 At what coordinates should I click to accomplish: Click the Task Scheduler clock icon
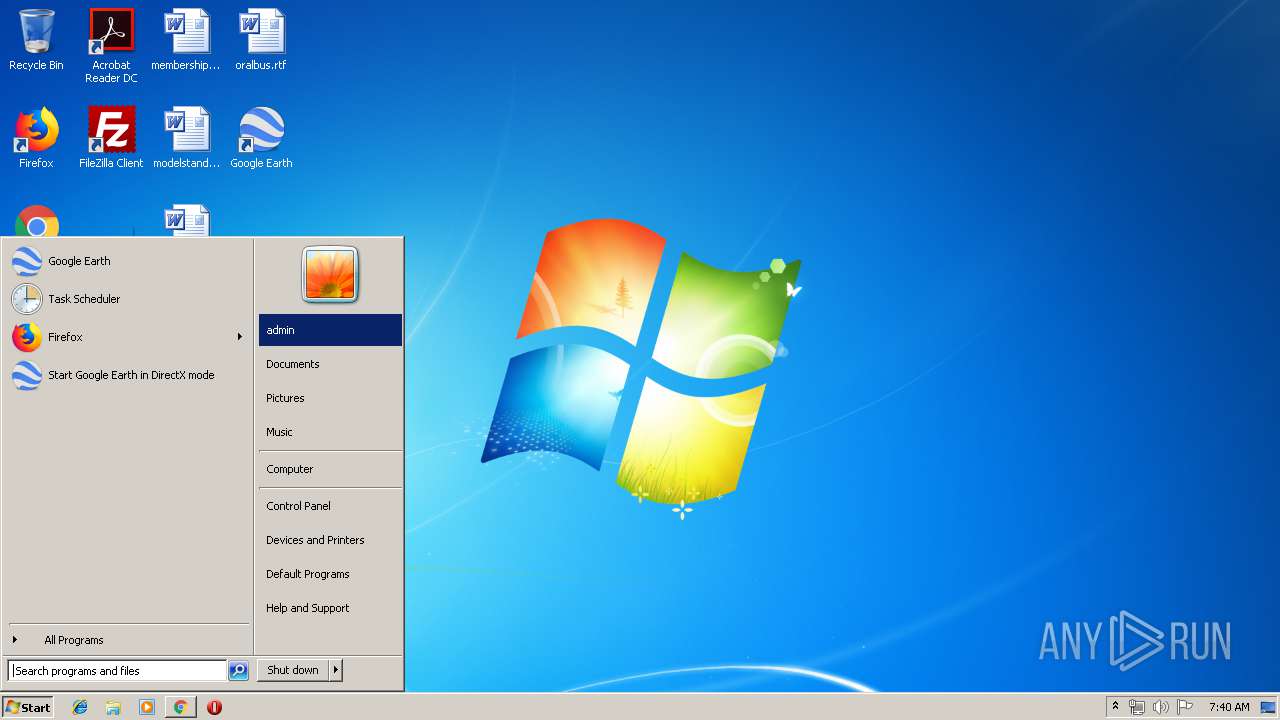27,299
